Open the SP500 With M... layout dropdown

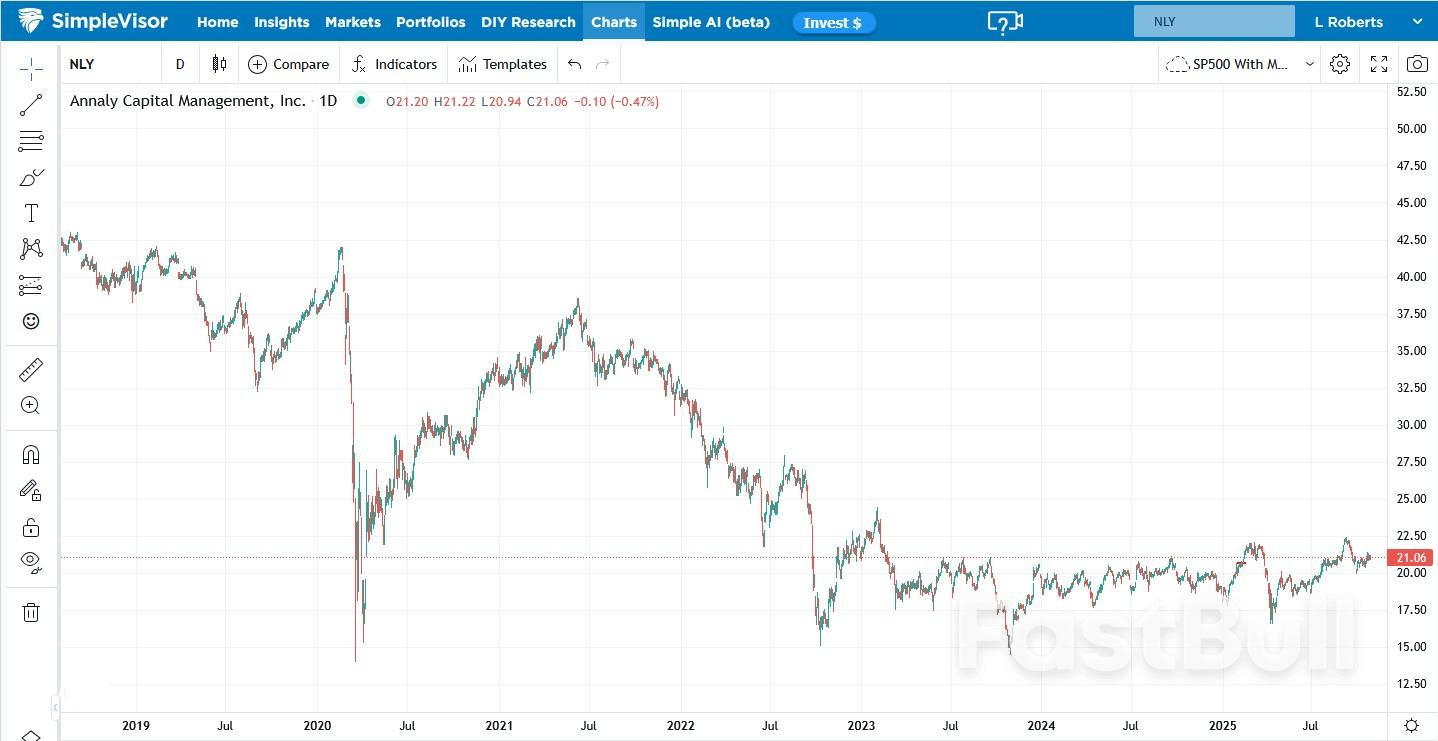[x=1240, y=63]
